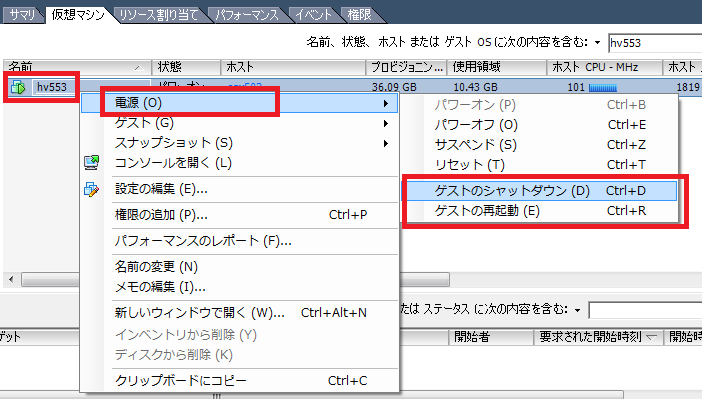Click the edit settings icon beside 設定の編集

coord(91,189)
